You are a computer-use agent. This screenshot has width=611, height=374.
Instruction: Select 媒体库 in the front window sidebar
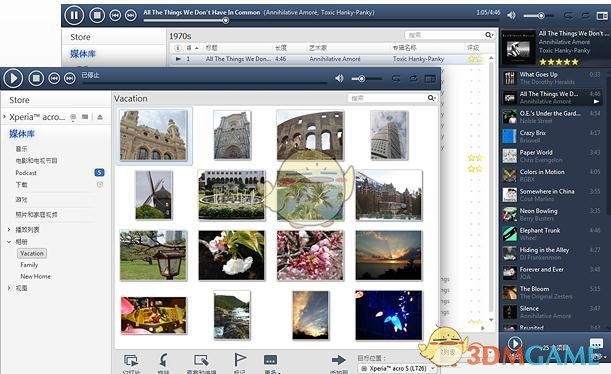pyautogui.click(x=22, y=134)
